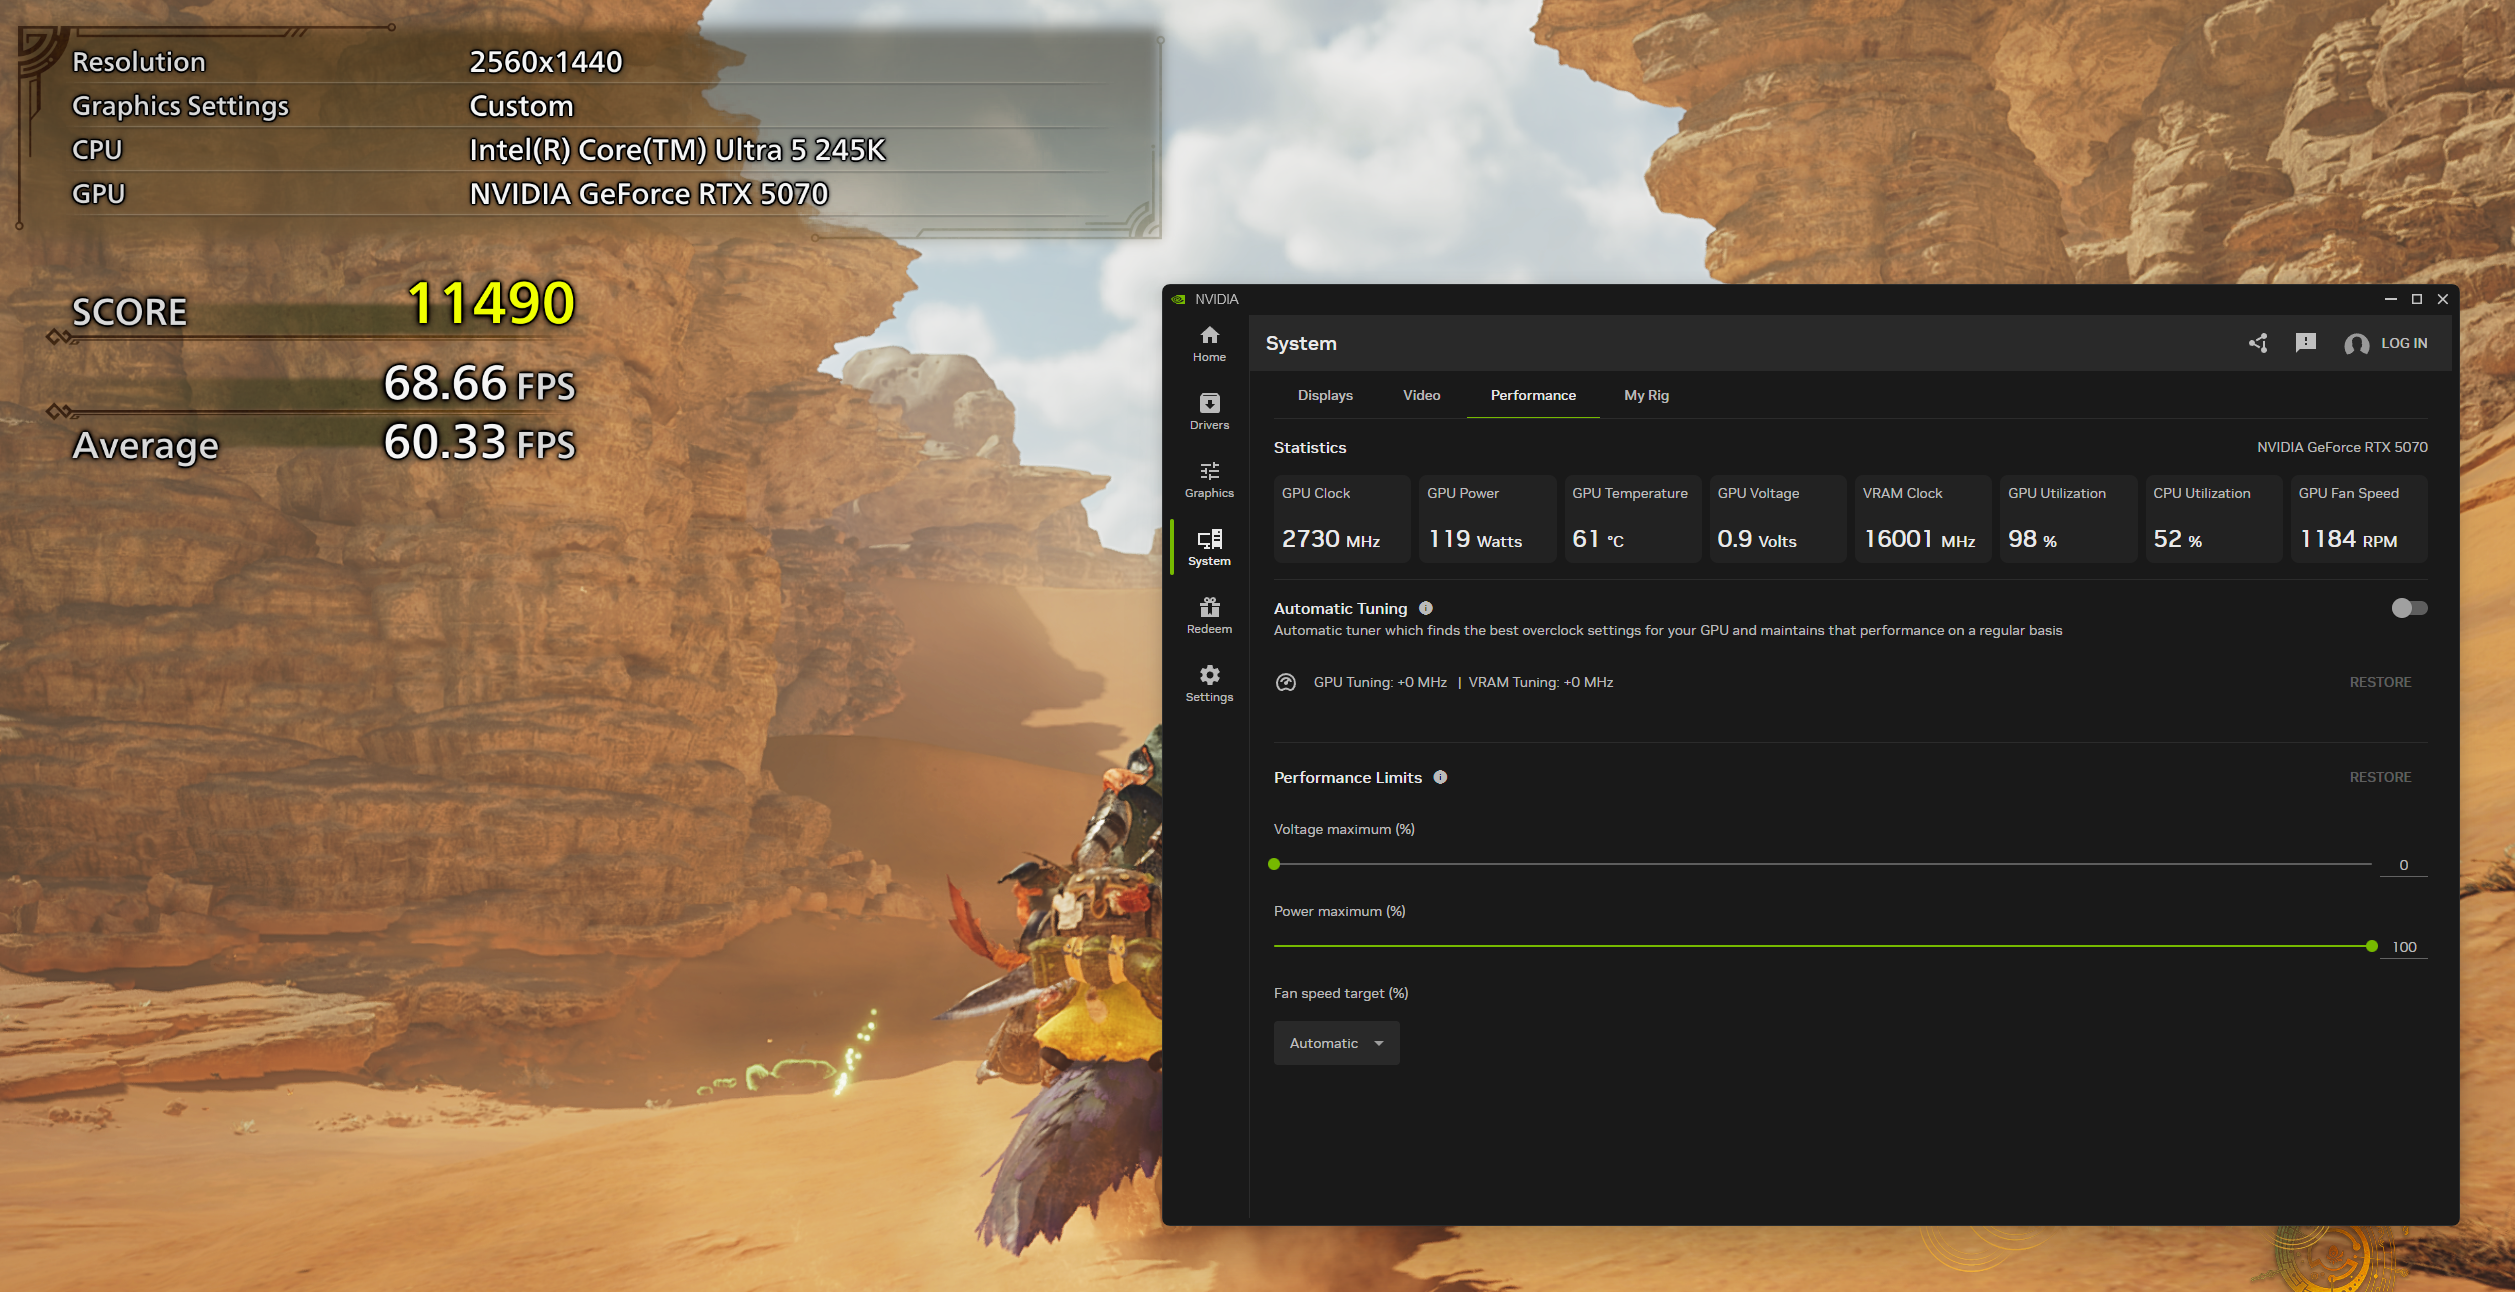This screenshot has width=2515, height=1292.
Task: Maximize the NVIDIA window
Action: [2417, 299]
